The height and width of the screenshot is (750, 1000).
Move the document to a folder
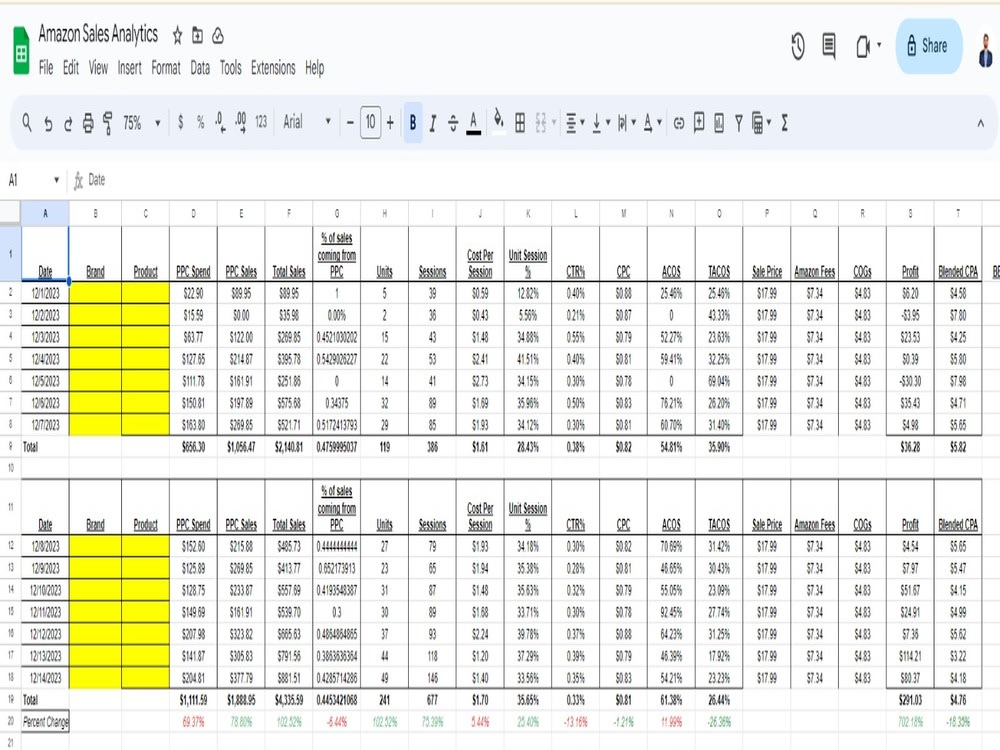pyautogui.click(x=198, y=35)
